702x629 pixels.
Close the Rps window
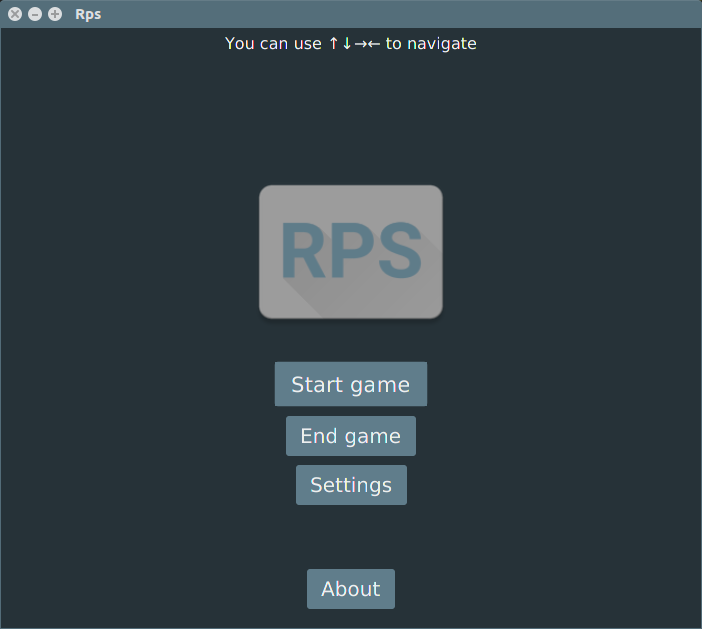pyautogui.click(x=15, y=14)
